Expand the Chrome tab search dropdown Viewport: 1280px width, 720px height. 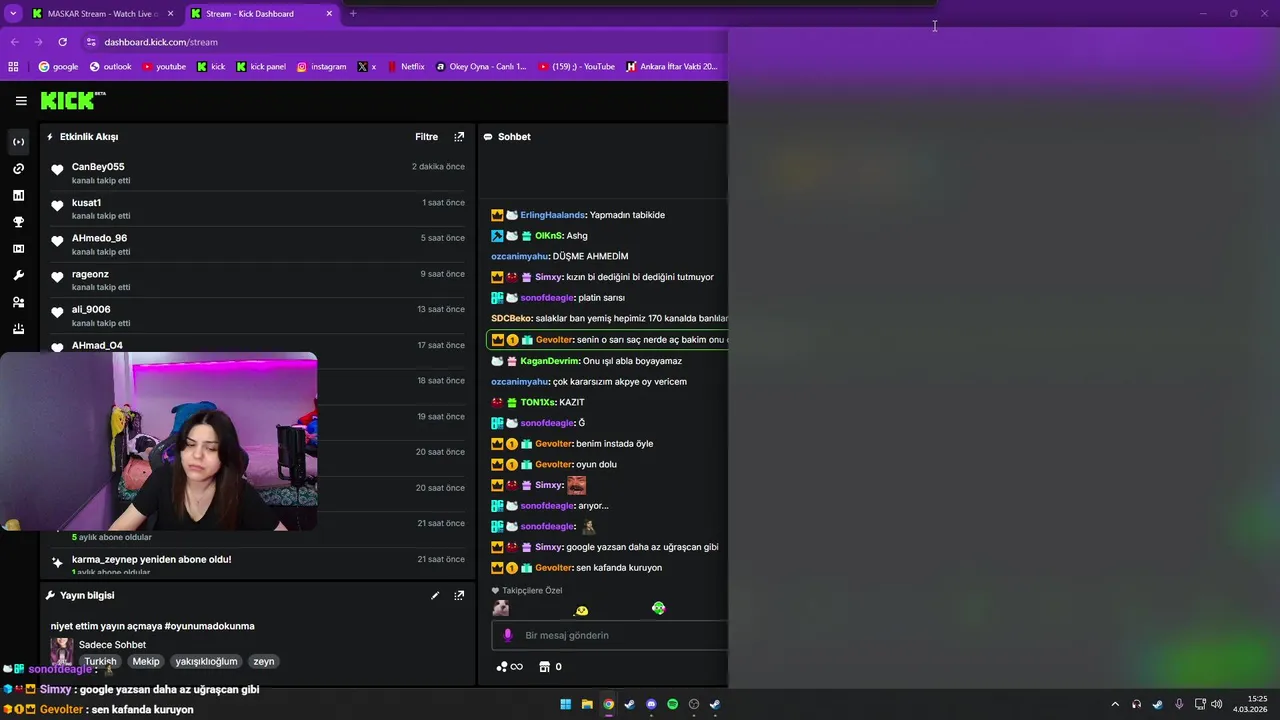[x=12, y=14]
